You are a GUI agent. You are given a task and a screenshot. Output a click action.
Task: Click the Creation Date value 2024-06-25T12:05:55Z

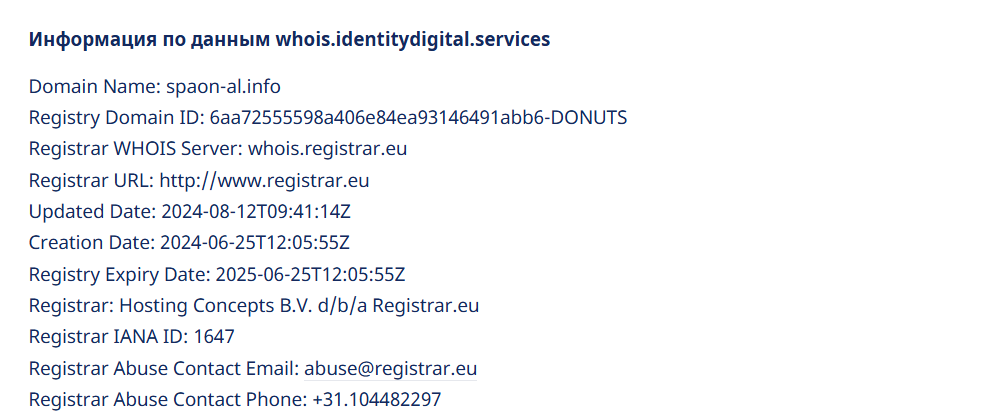tap(255, 243)
